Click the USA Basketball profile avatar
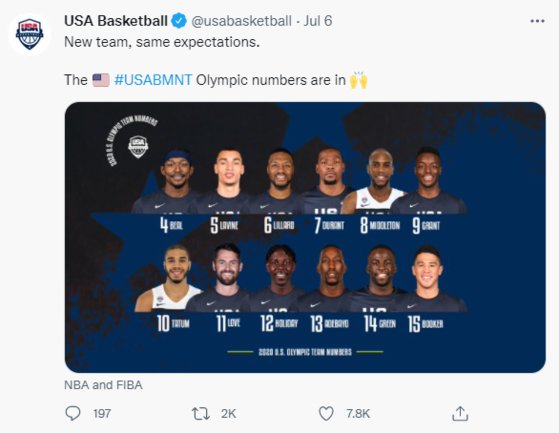 click(30, 34)
